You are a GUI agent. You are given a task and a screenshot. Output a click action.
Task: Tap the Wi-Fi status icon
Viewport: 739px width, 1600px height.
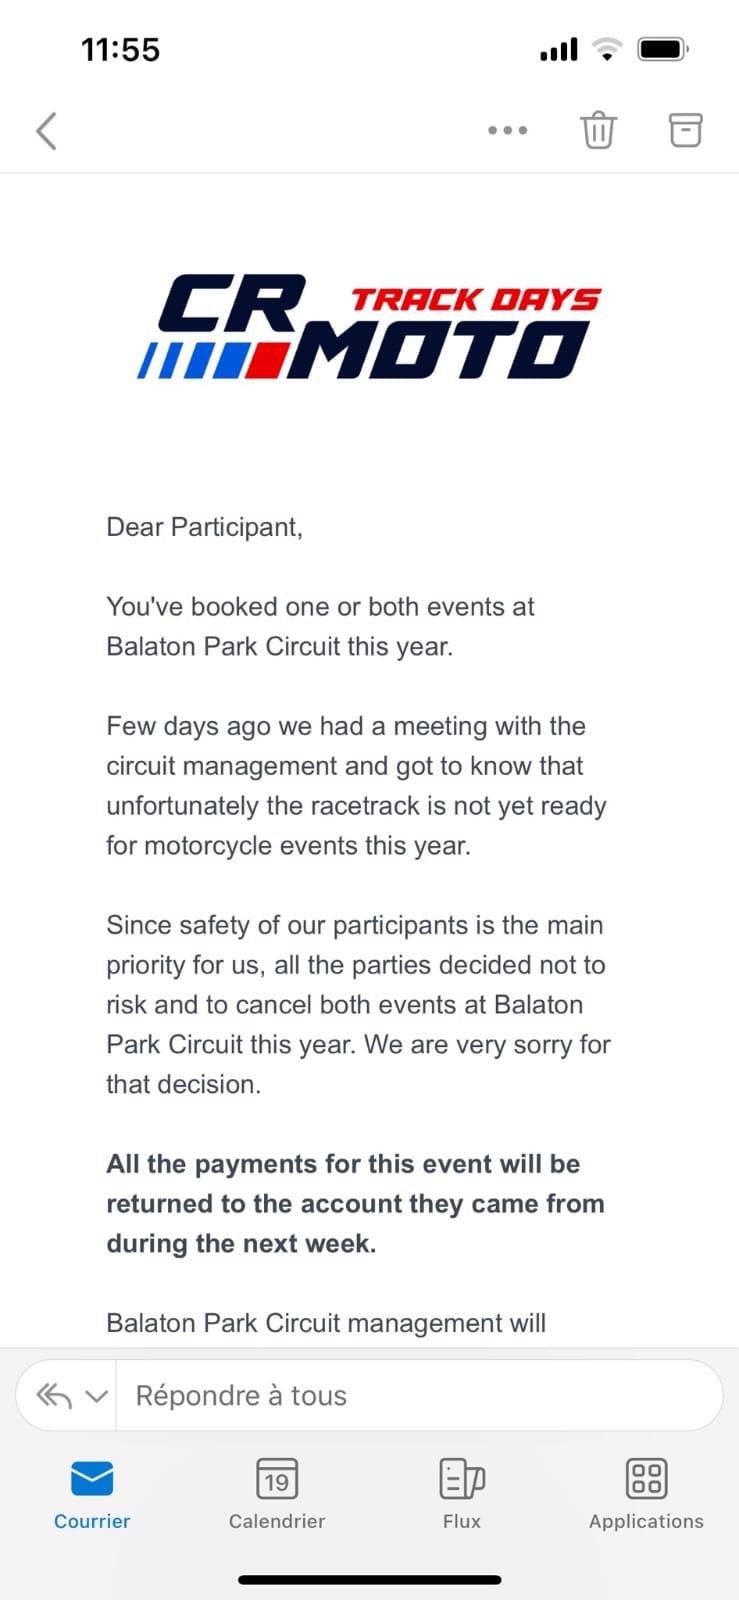click(x=606, y=49)
